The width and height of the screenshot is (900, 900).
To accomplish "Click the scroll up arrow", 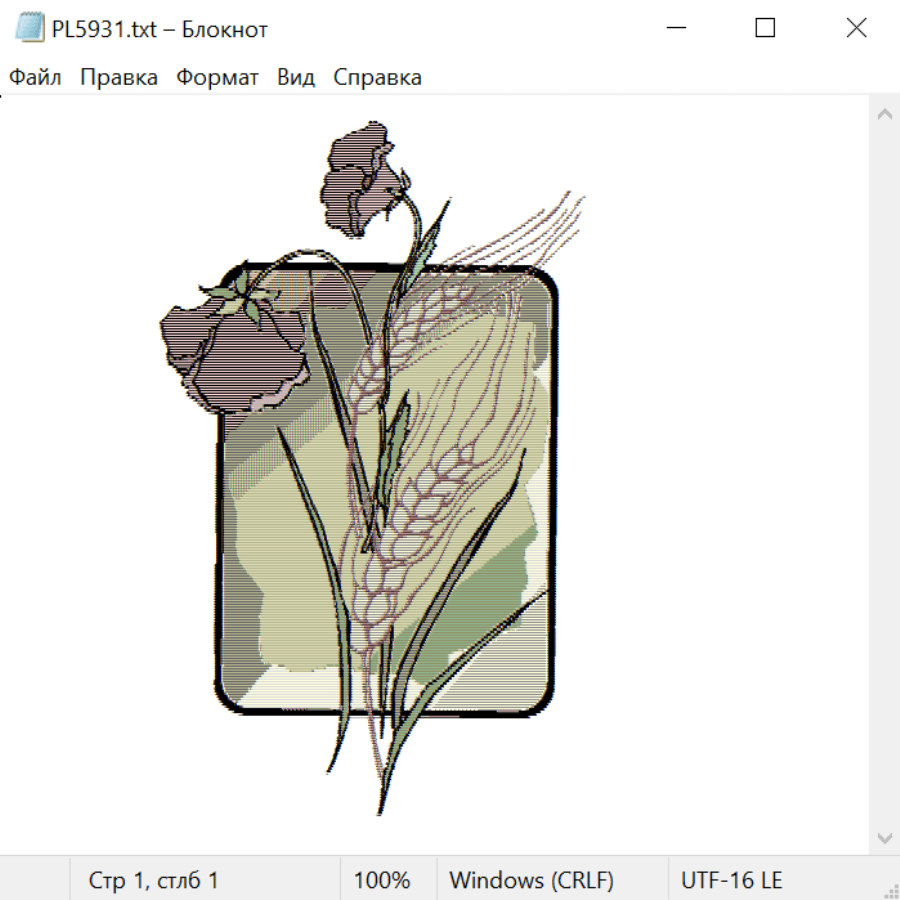I will click(x=885, y=114).
